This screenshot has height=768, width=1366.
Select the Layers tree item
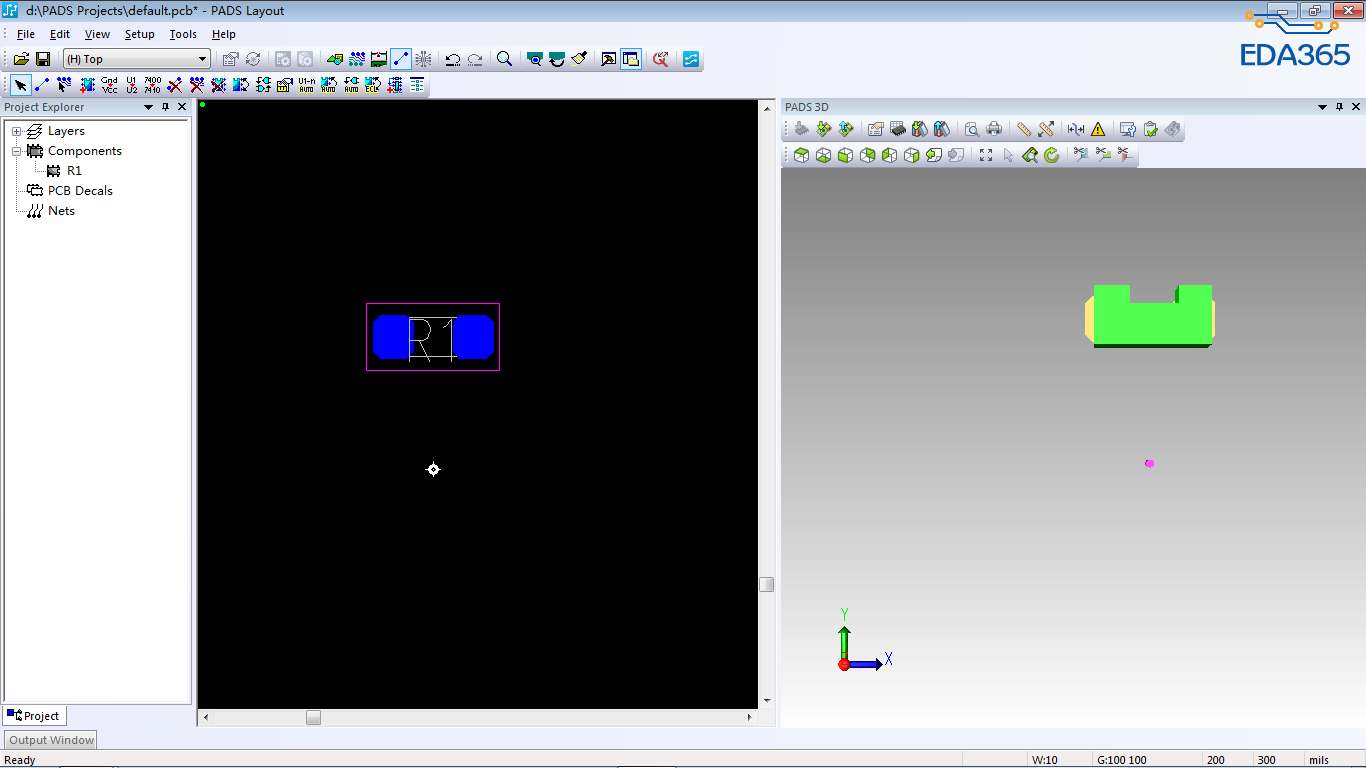(66, 131)
